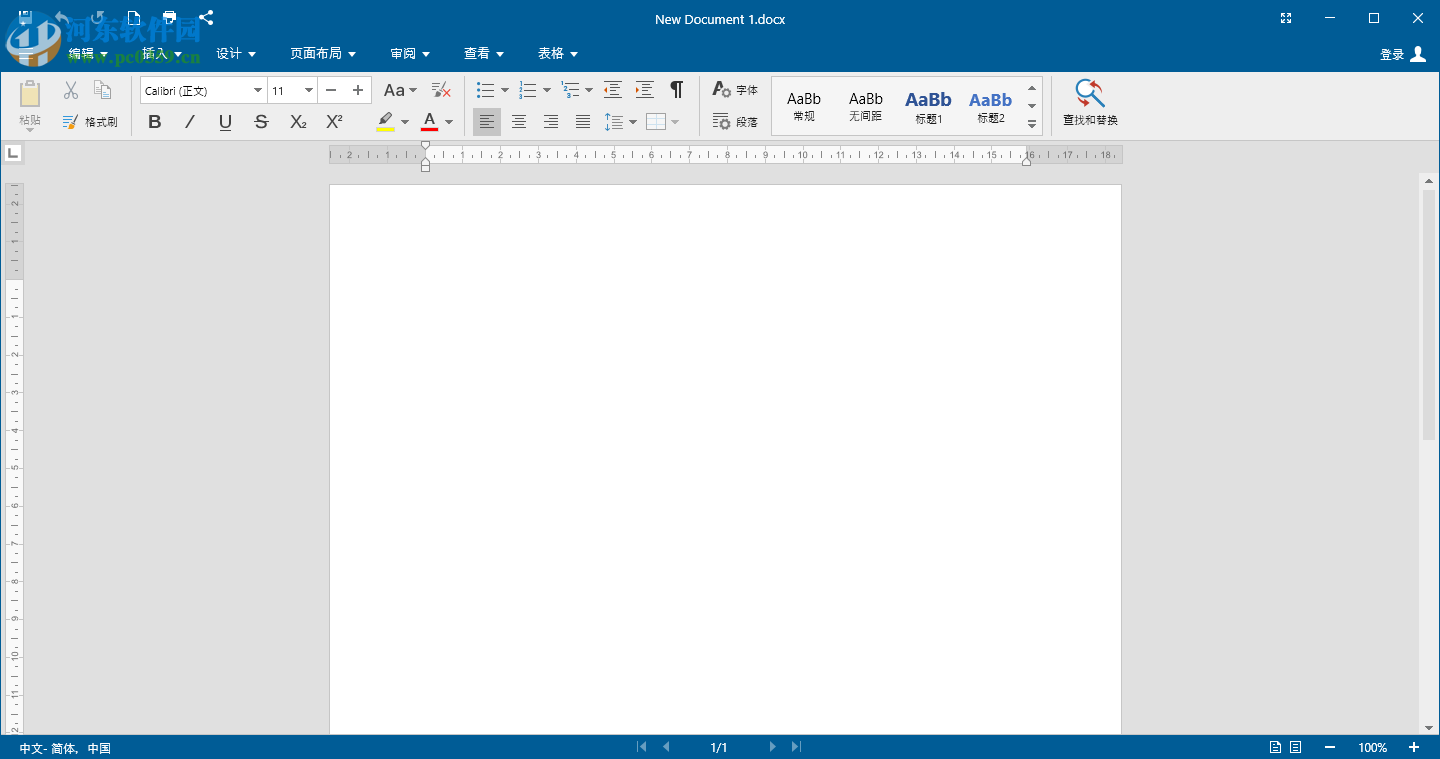Select the Format Painter tool

tap(91, 121)
